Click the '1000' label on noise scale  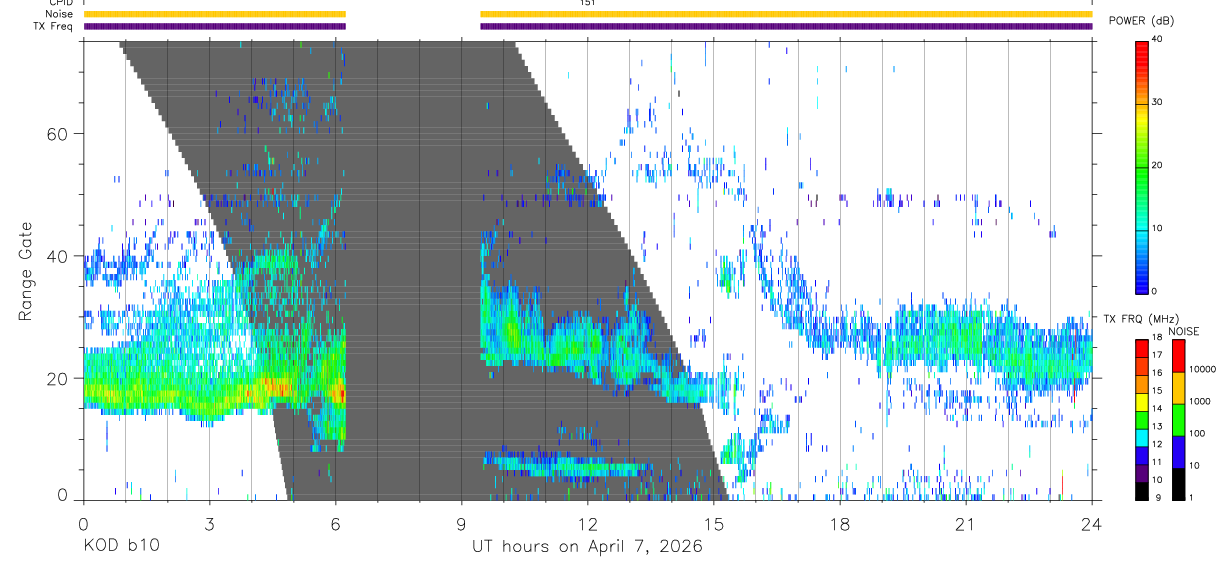click(1200, 401)
